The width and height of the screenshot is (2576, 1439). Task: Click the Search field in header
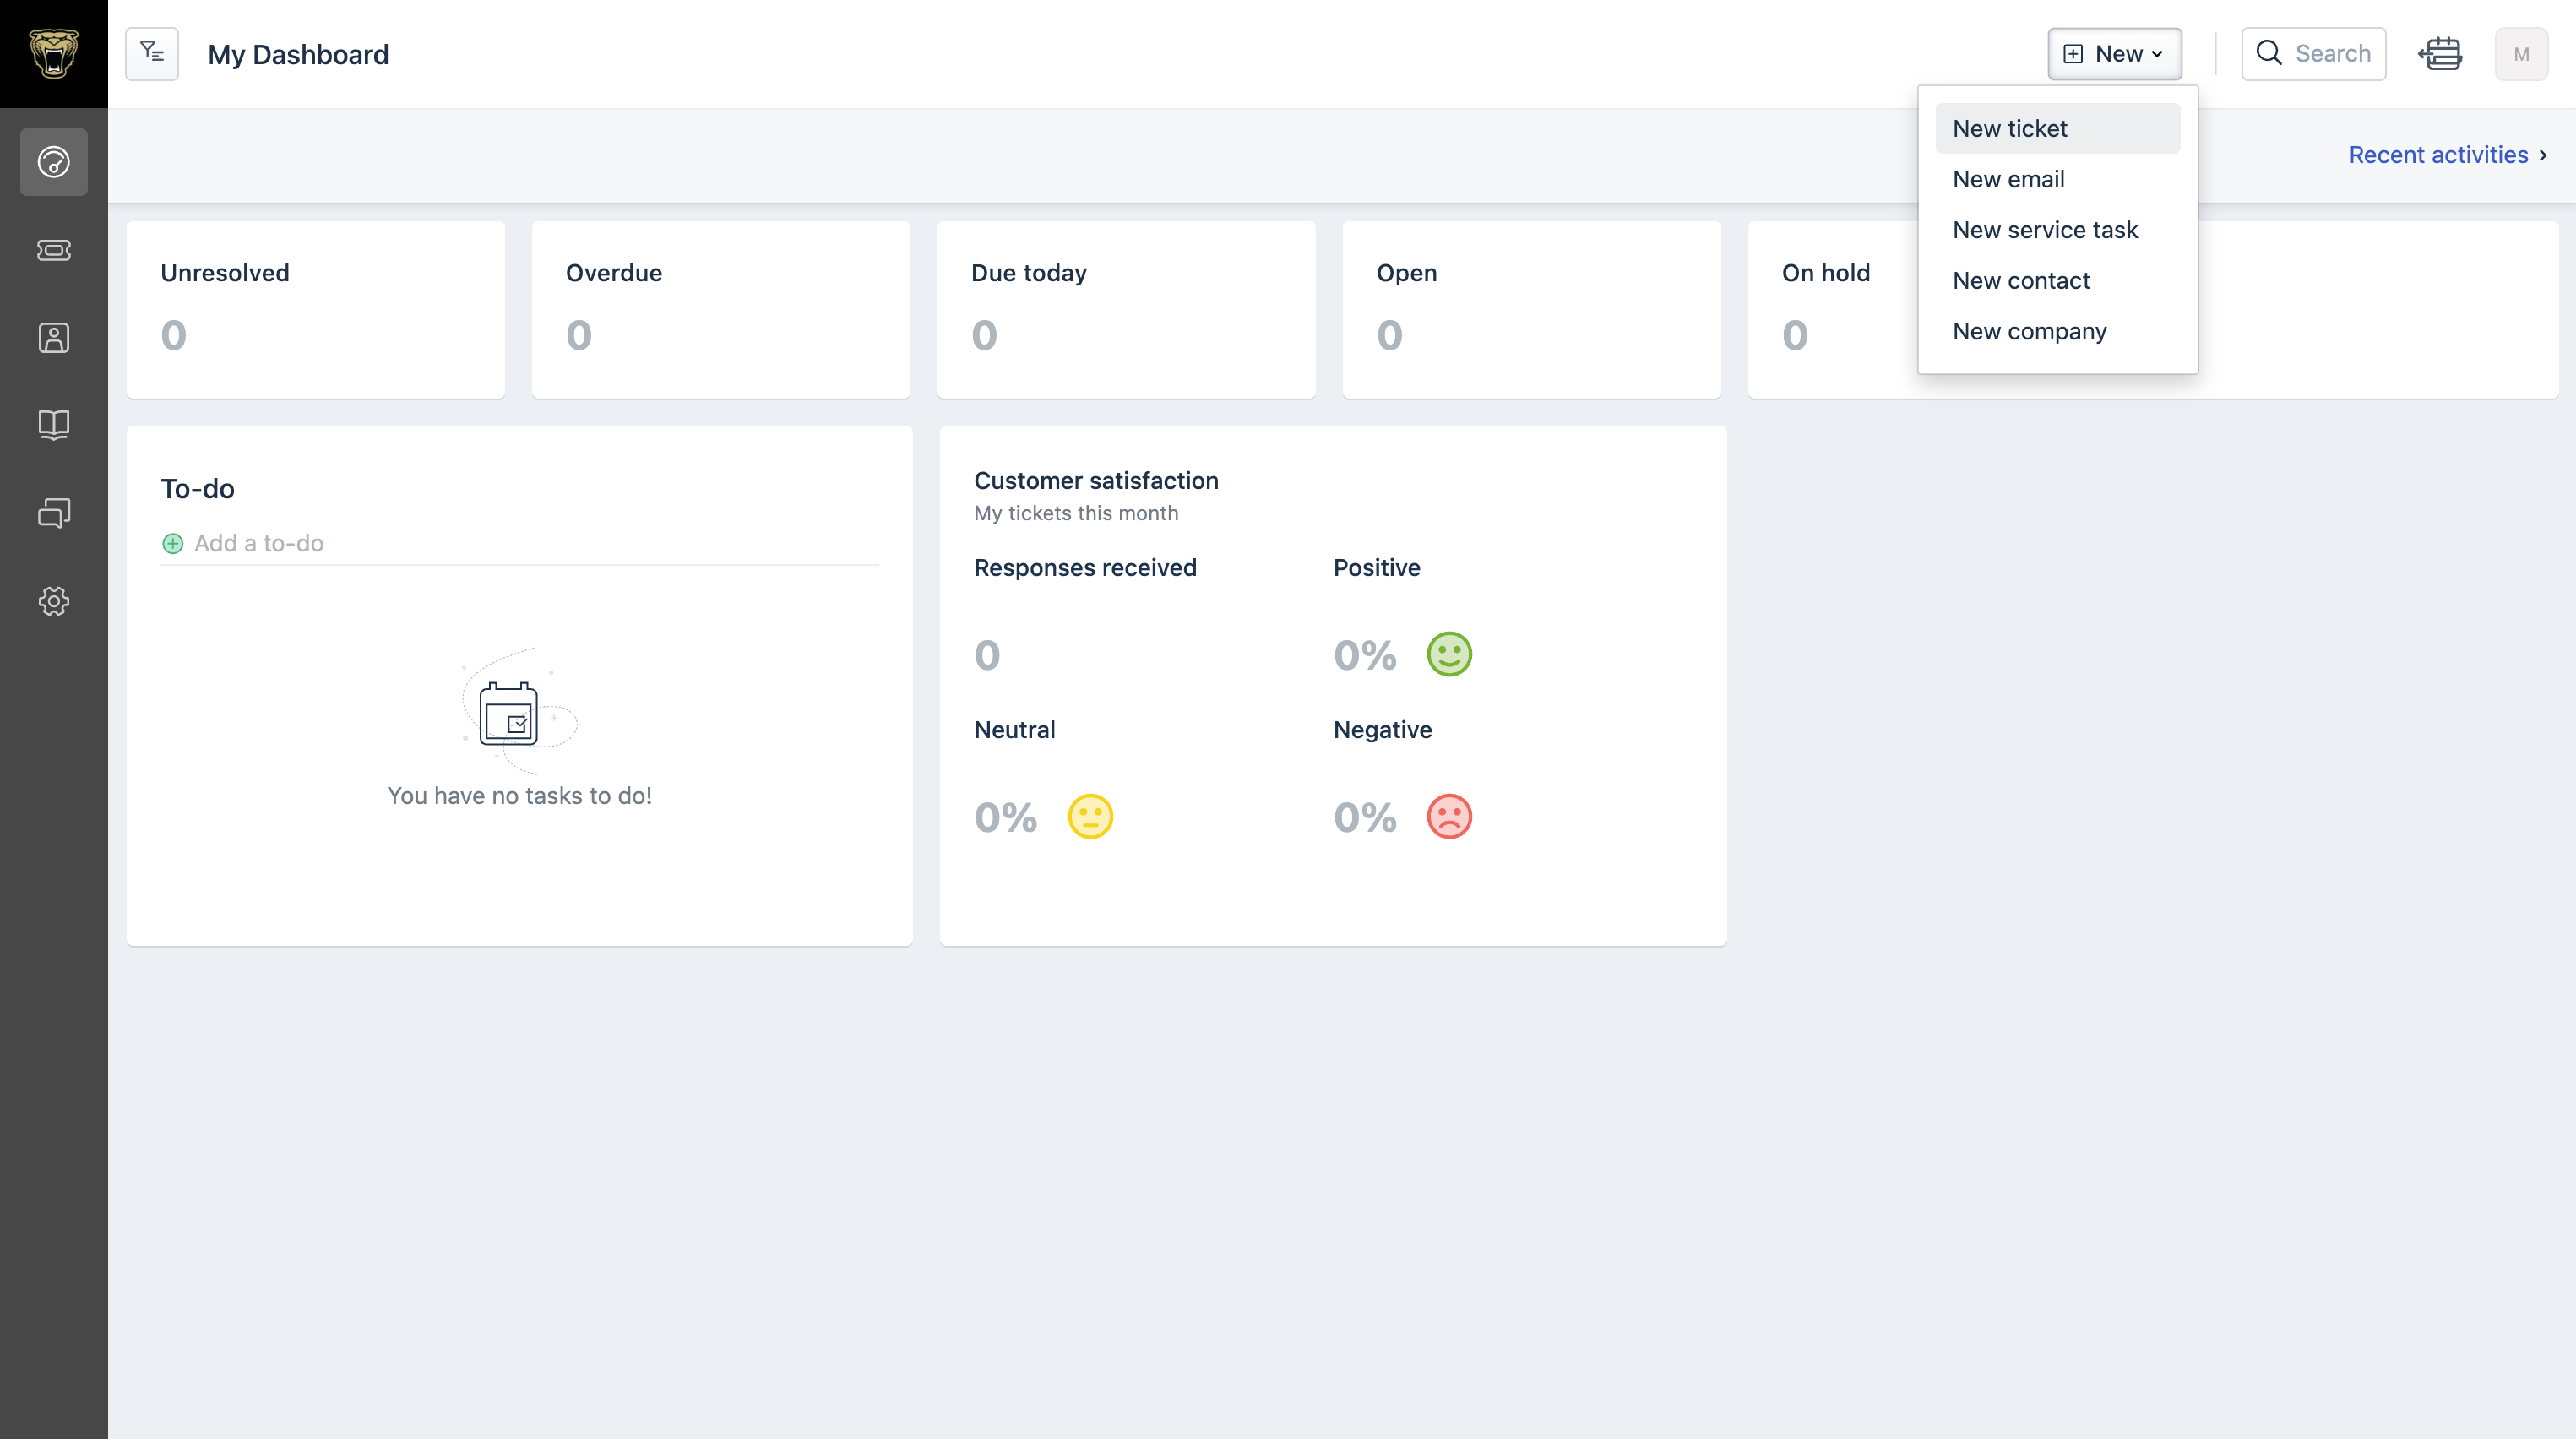pos(2314,54)
